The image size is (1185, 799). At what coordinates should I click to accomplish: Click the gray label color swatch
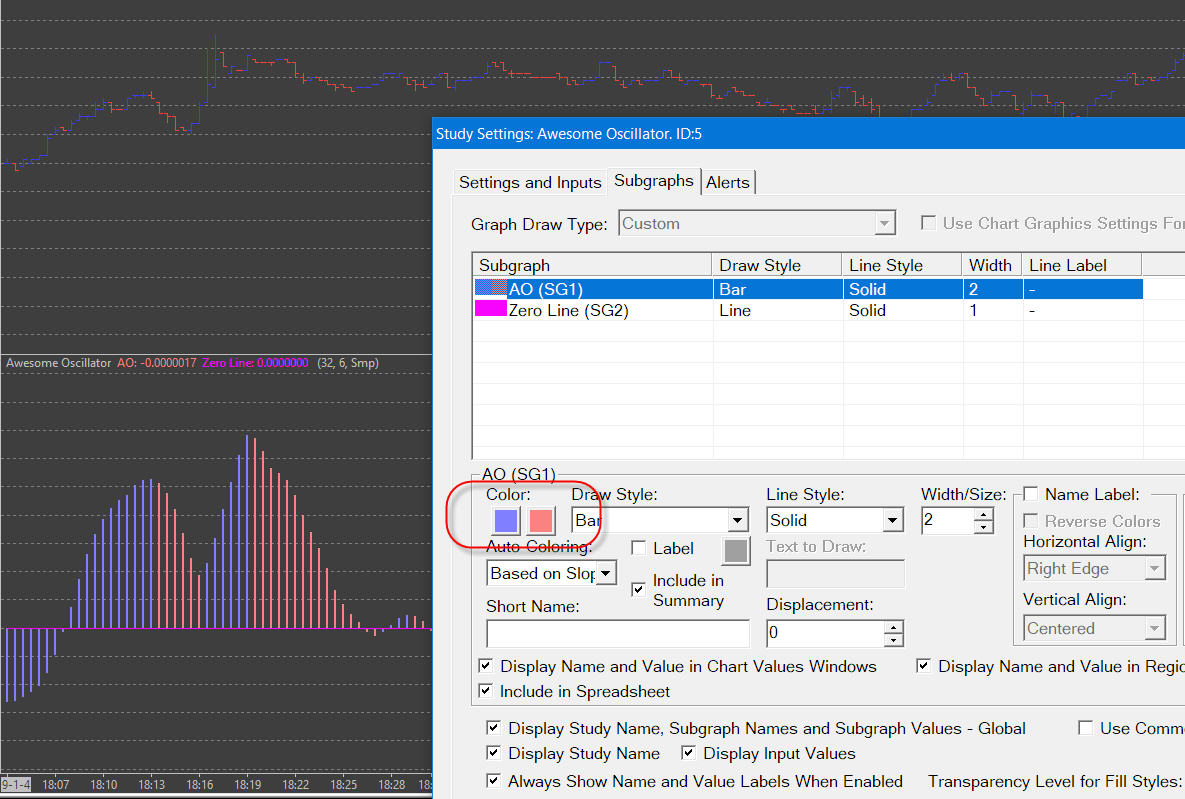click(735, 551)
